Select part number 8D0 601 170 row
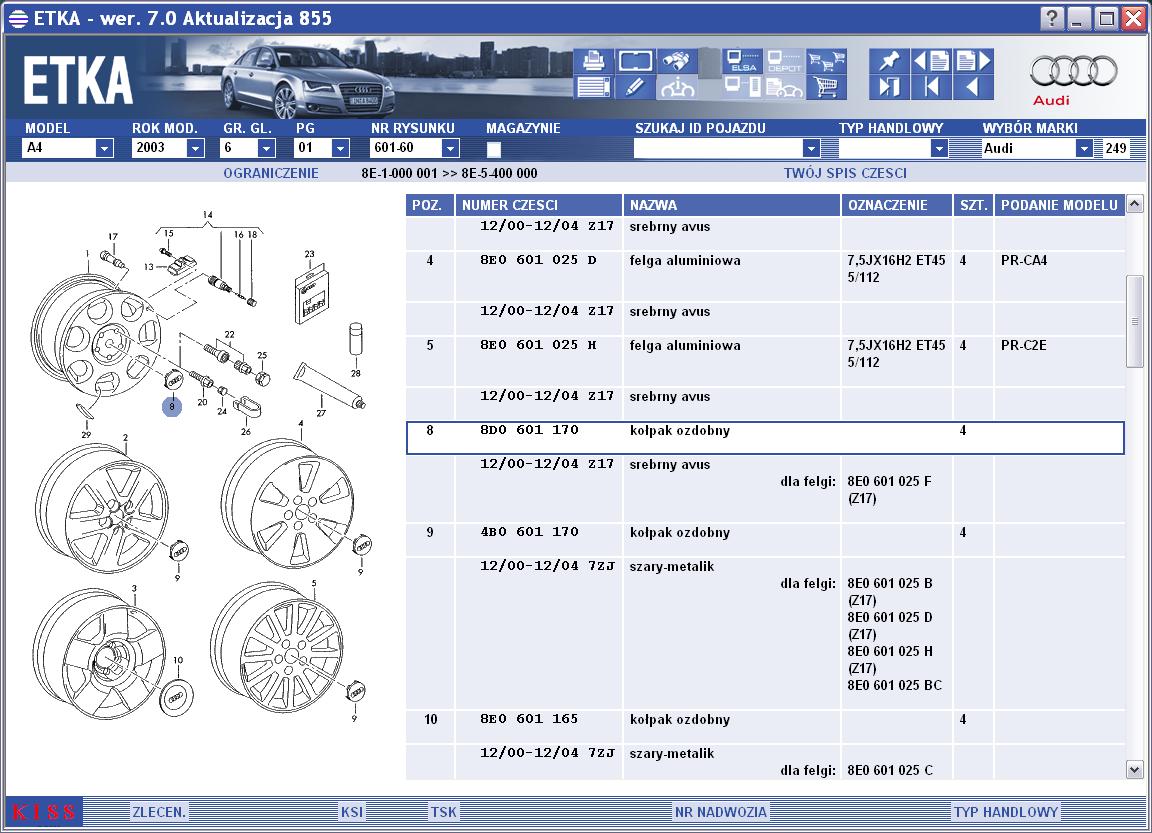 [765, 438]
